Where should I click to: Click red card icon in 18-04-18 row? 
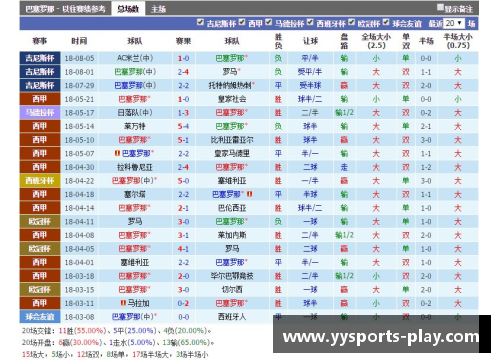(x=249, y=194)
